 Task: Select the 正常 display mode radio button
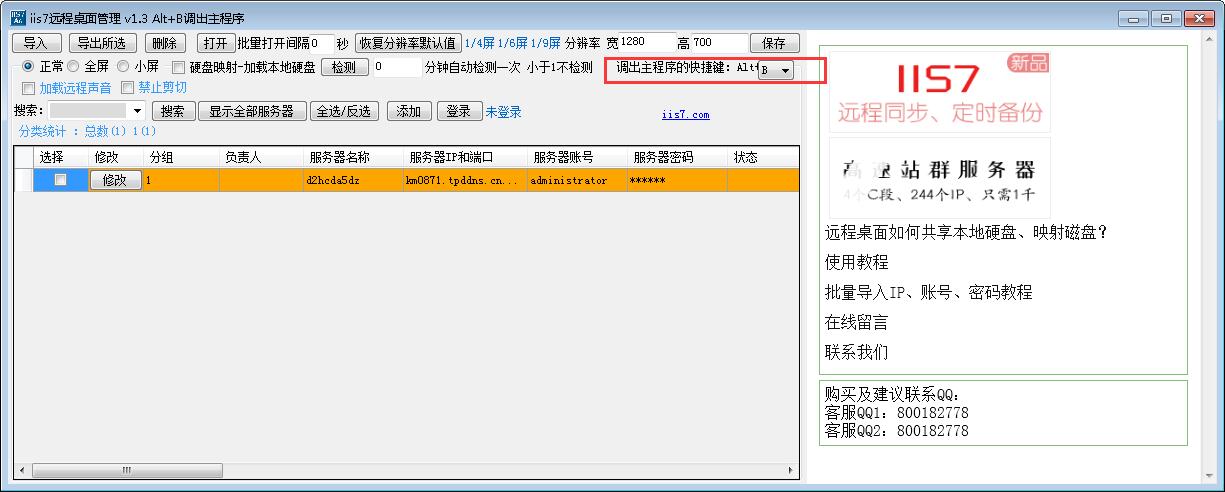(28, 67)
